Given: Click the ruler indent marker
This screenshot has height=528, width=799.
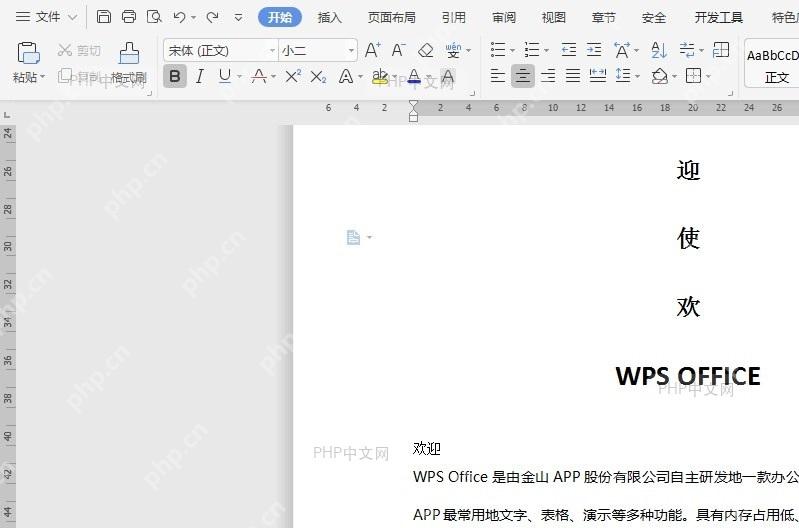Looking at the screenshot, I should tap(413, 111).
